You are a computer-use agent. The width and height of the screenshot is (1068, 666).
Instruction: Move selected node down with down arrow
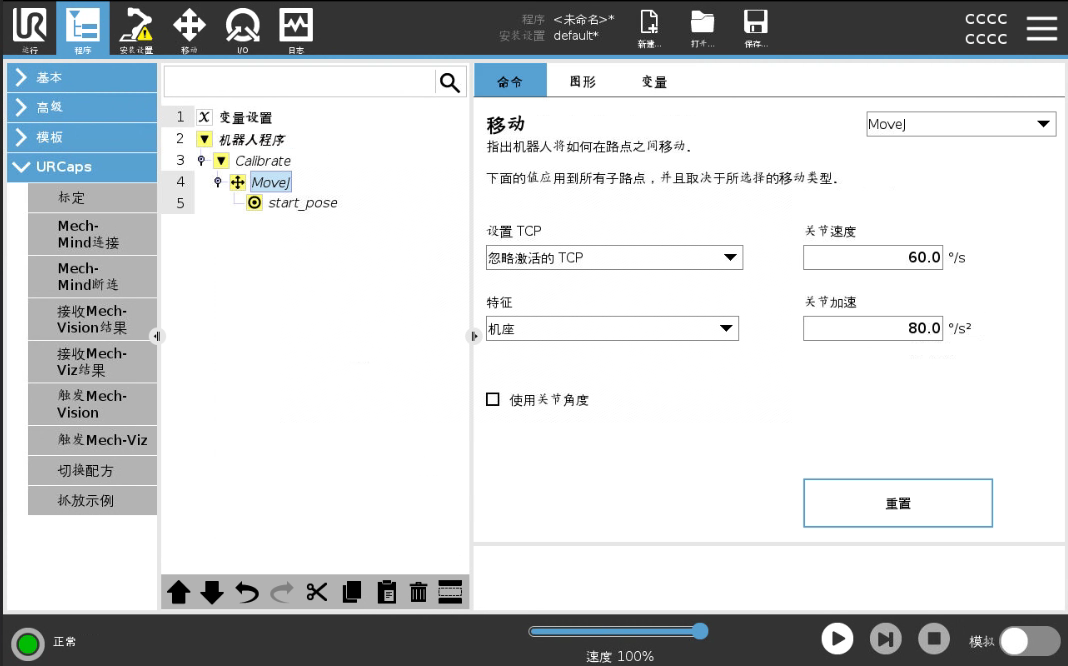212,592
